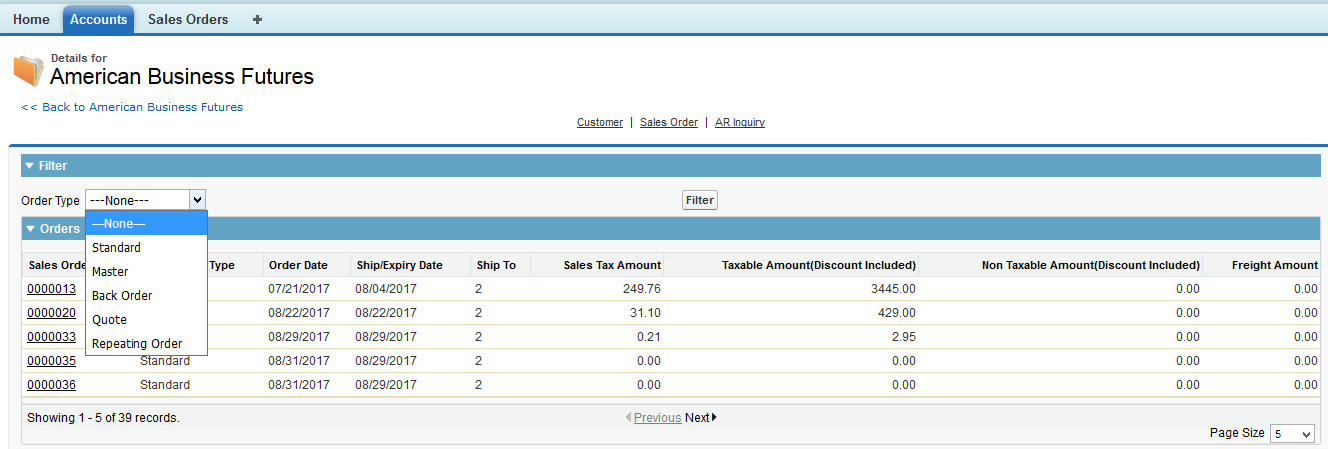Open the AR Inquiry link
The image size is (1328, 449).
click(x=740, y=122)
